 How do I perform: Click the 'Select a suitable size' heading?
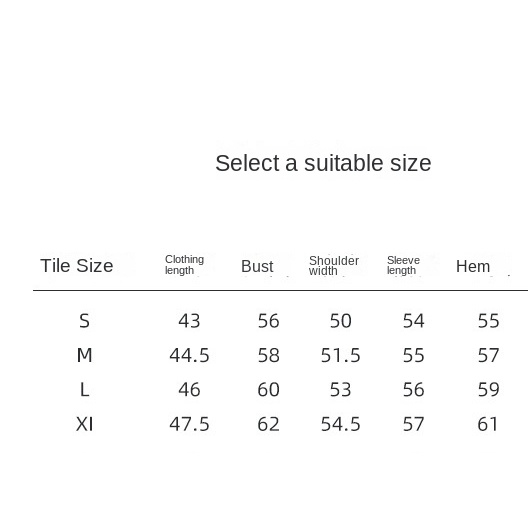323,163
